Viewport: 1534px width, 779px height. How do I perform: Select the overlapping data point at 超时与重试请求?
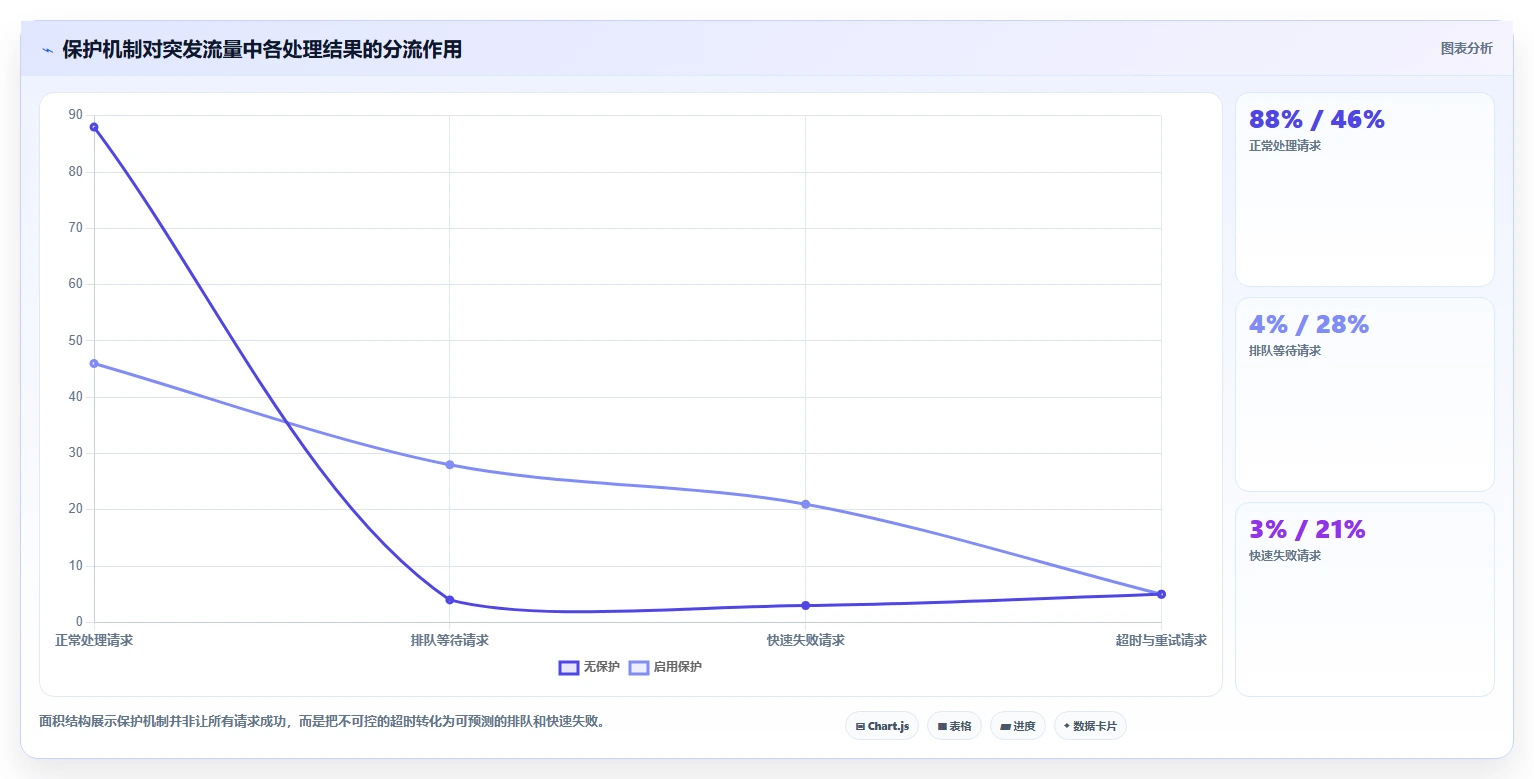click(1161, 594)
